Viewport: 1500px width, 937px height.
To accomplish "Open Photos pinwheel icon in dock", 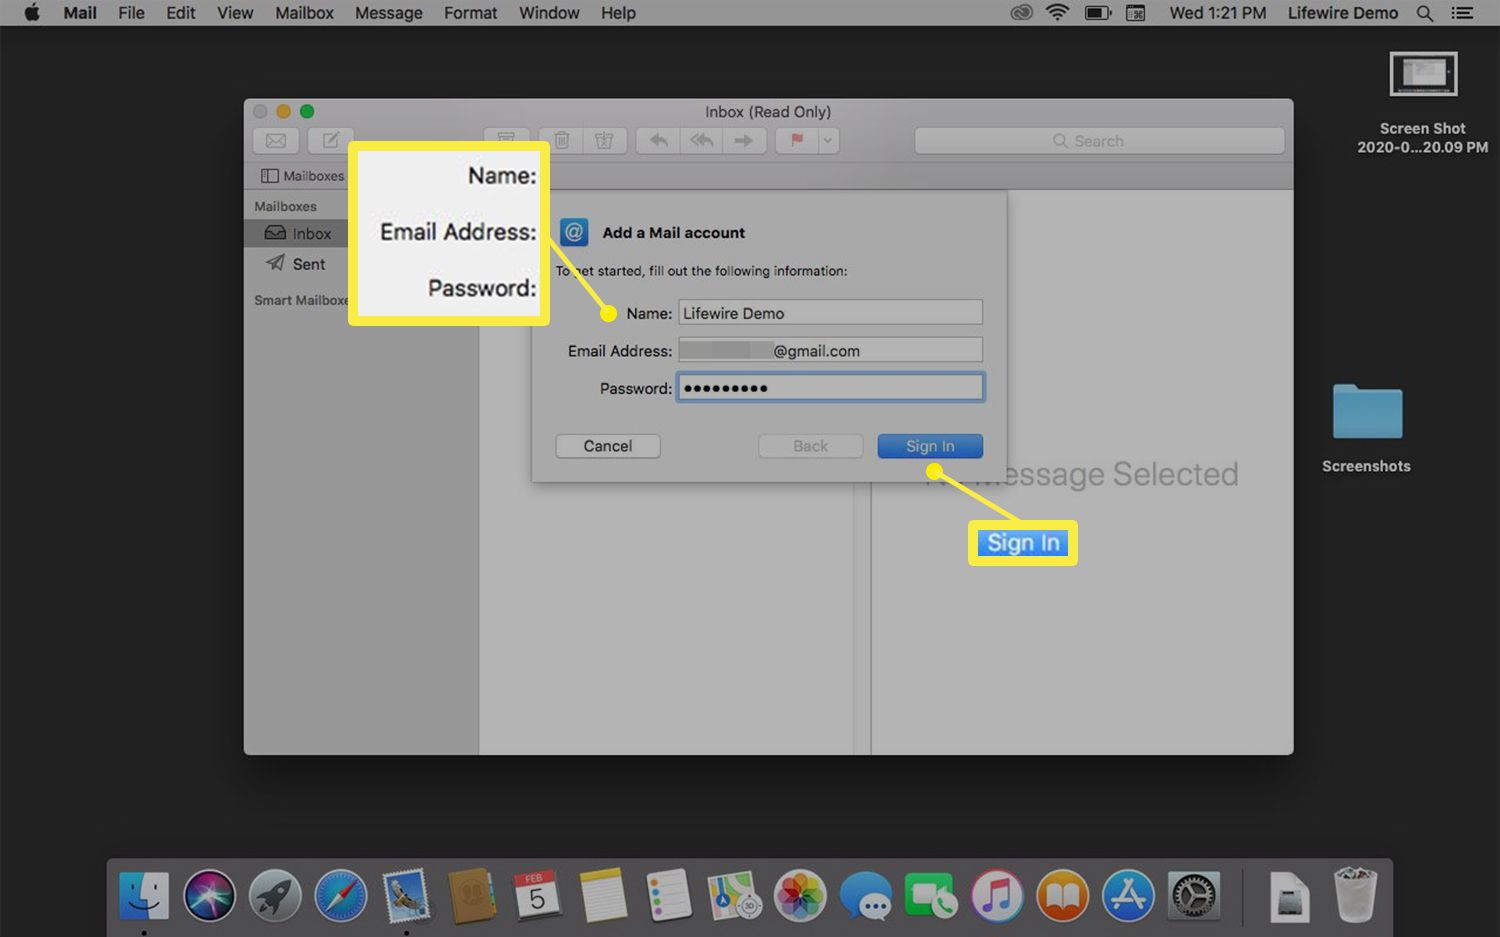I will pyautogui.click(x=800, y=895).
